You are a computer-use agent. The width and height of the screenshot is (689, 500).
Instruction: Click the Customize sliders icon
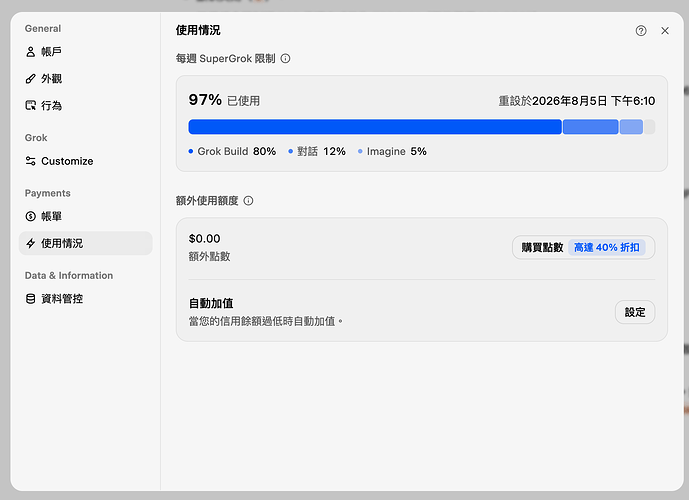coord(30,161)
